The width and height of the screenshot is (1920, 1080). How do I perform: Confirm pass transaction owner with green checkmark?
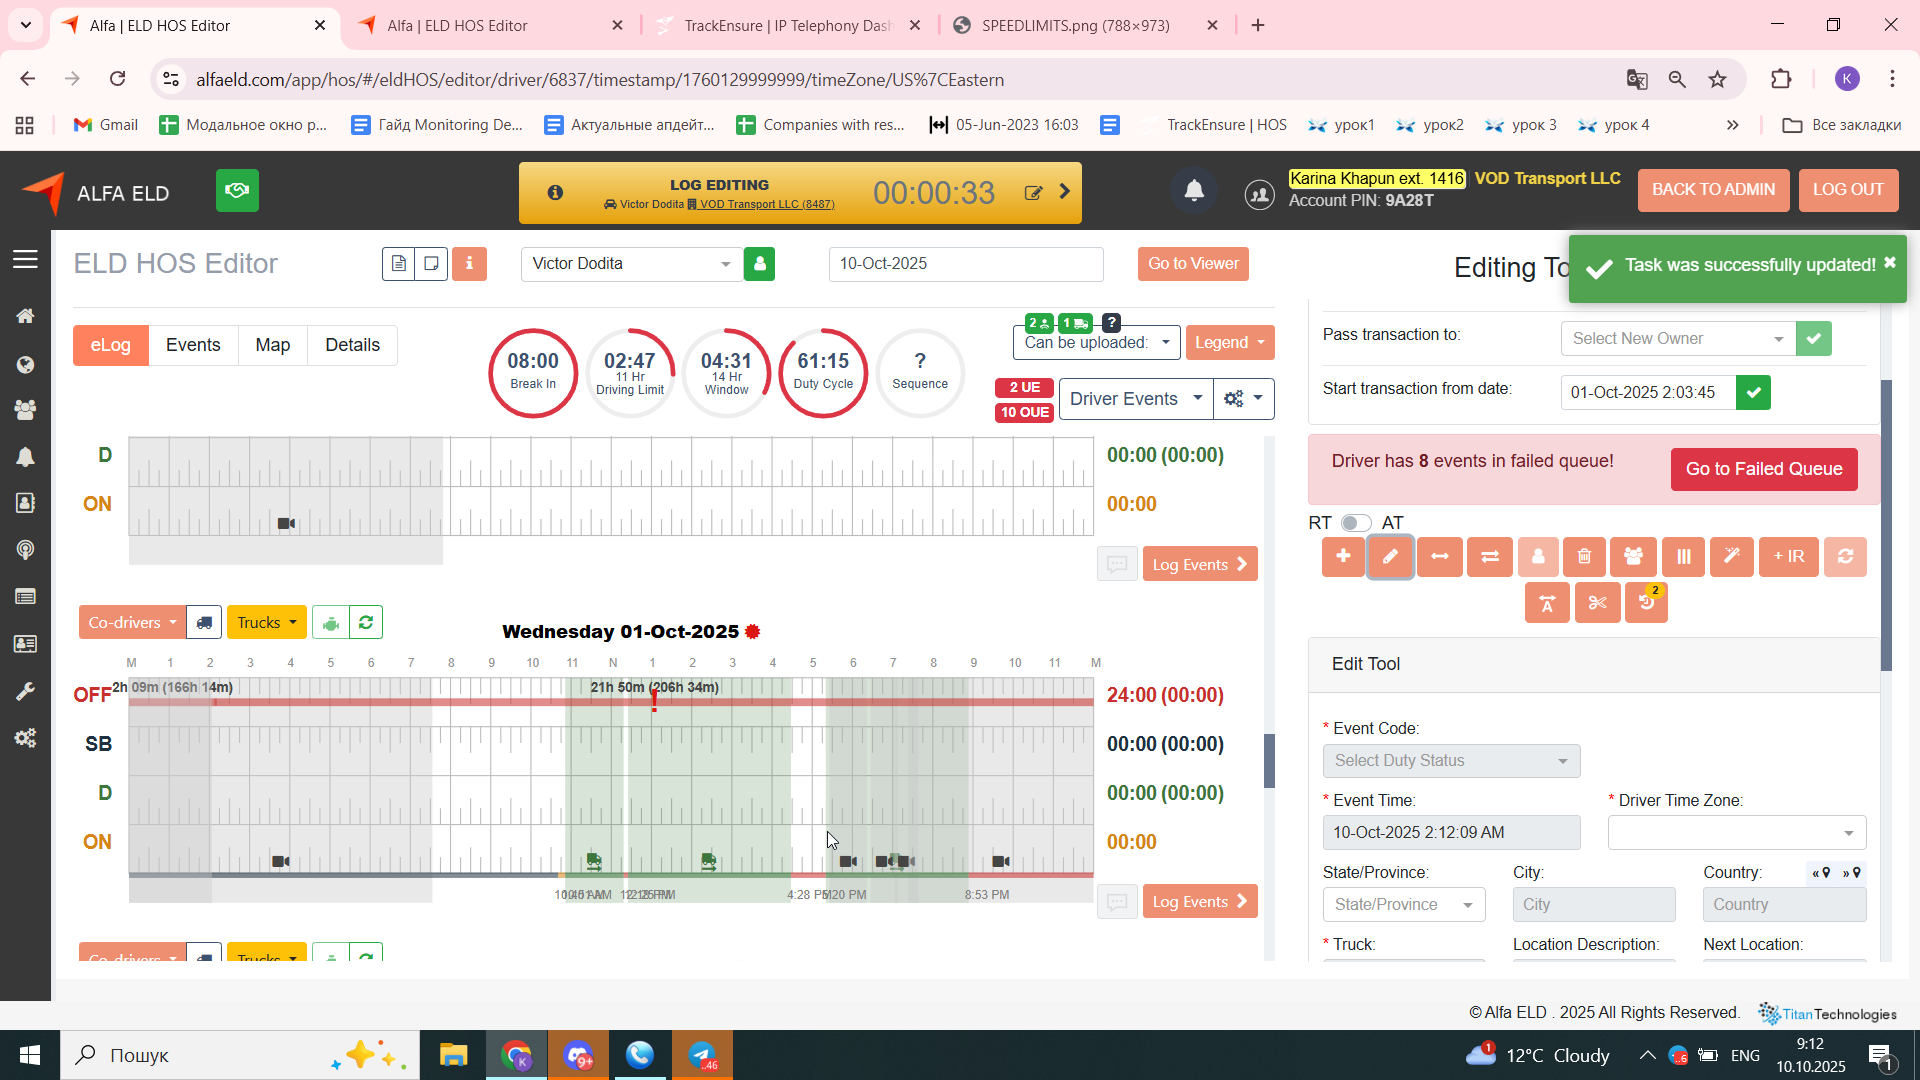(x=1813, y=339)
